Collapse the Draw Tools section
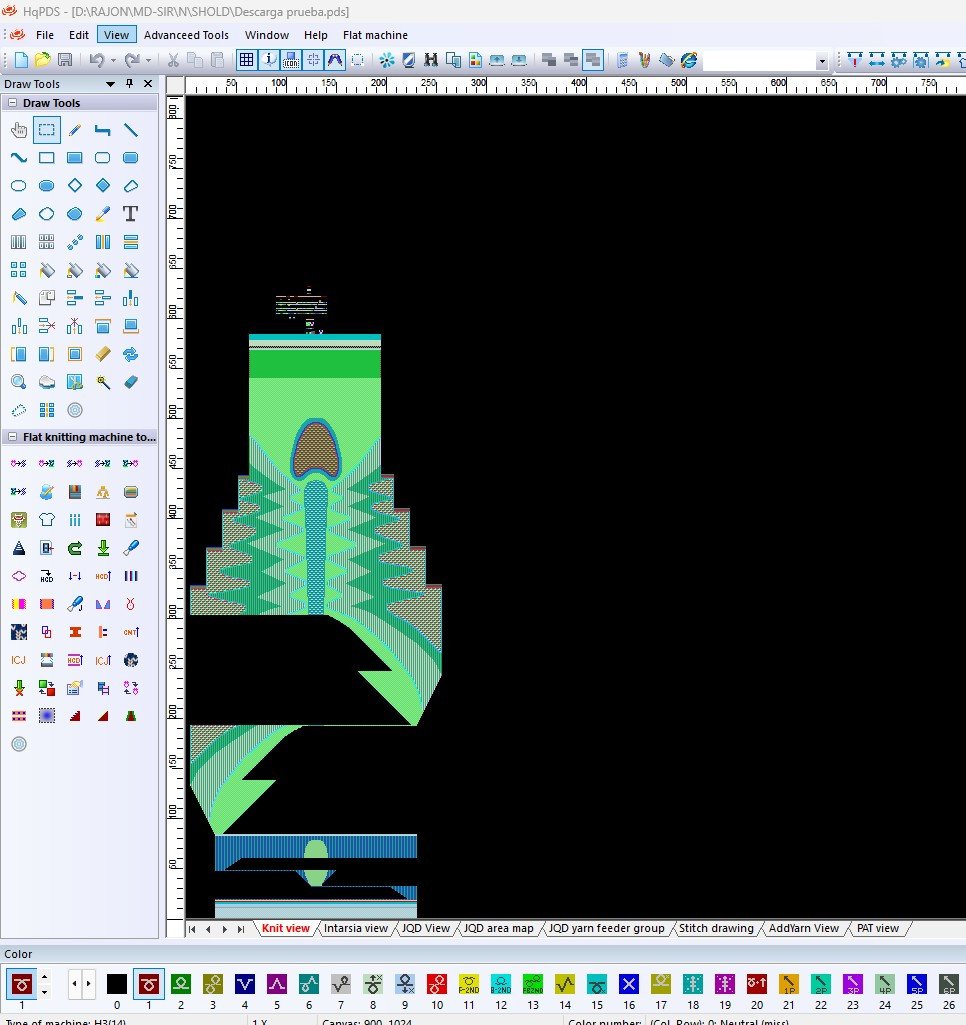This screenshot has height=1025, width=966. (x=12, y=103)
